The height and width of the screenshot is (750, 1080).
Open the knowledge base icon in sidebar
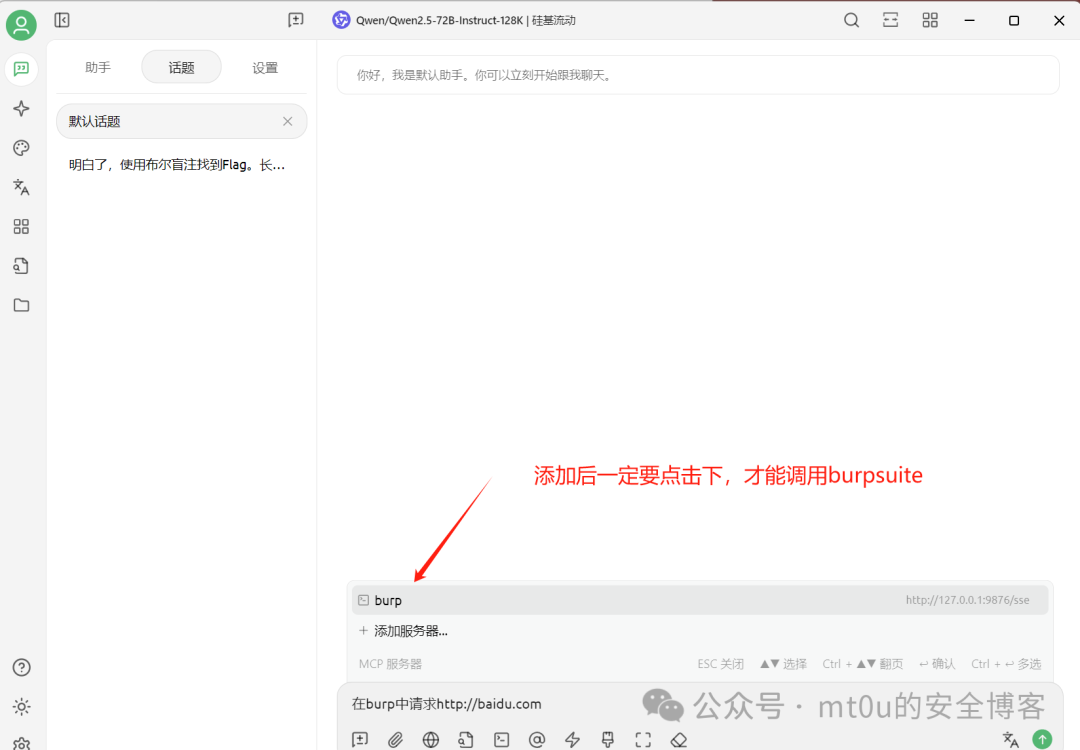click(x=21, y=266)
